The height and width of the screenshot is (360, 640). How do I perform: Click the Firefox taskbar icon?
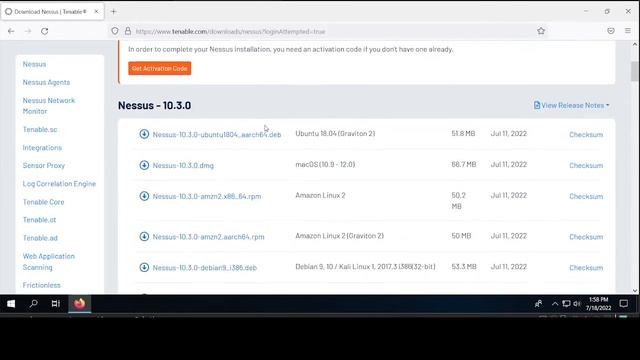pos(80,304)
